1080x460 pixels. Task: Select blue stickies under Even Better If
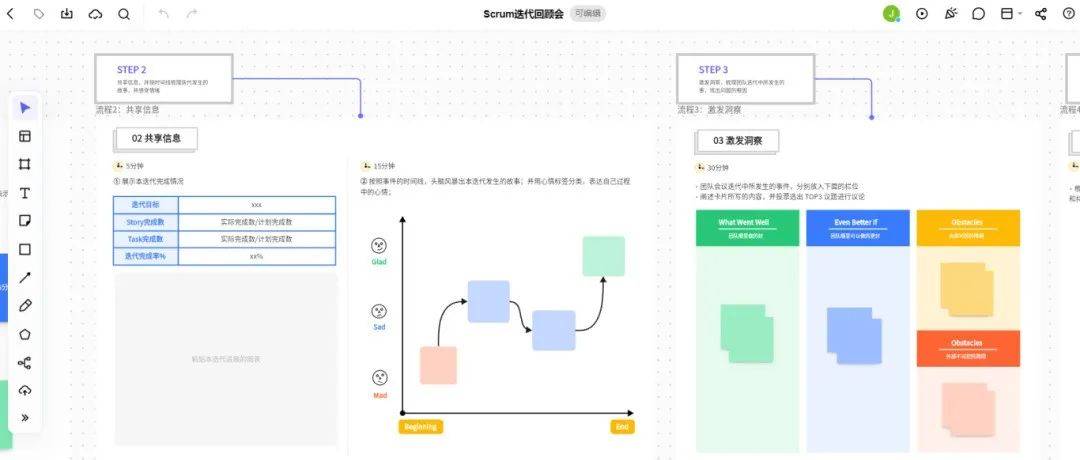point(855,335)
